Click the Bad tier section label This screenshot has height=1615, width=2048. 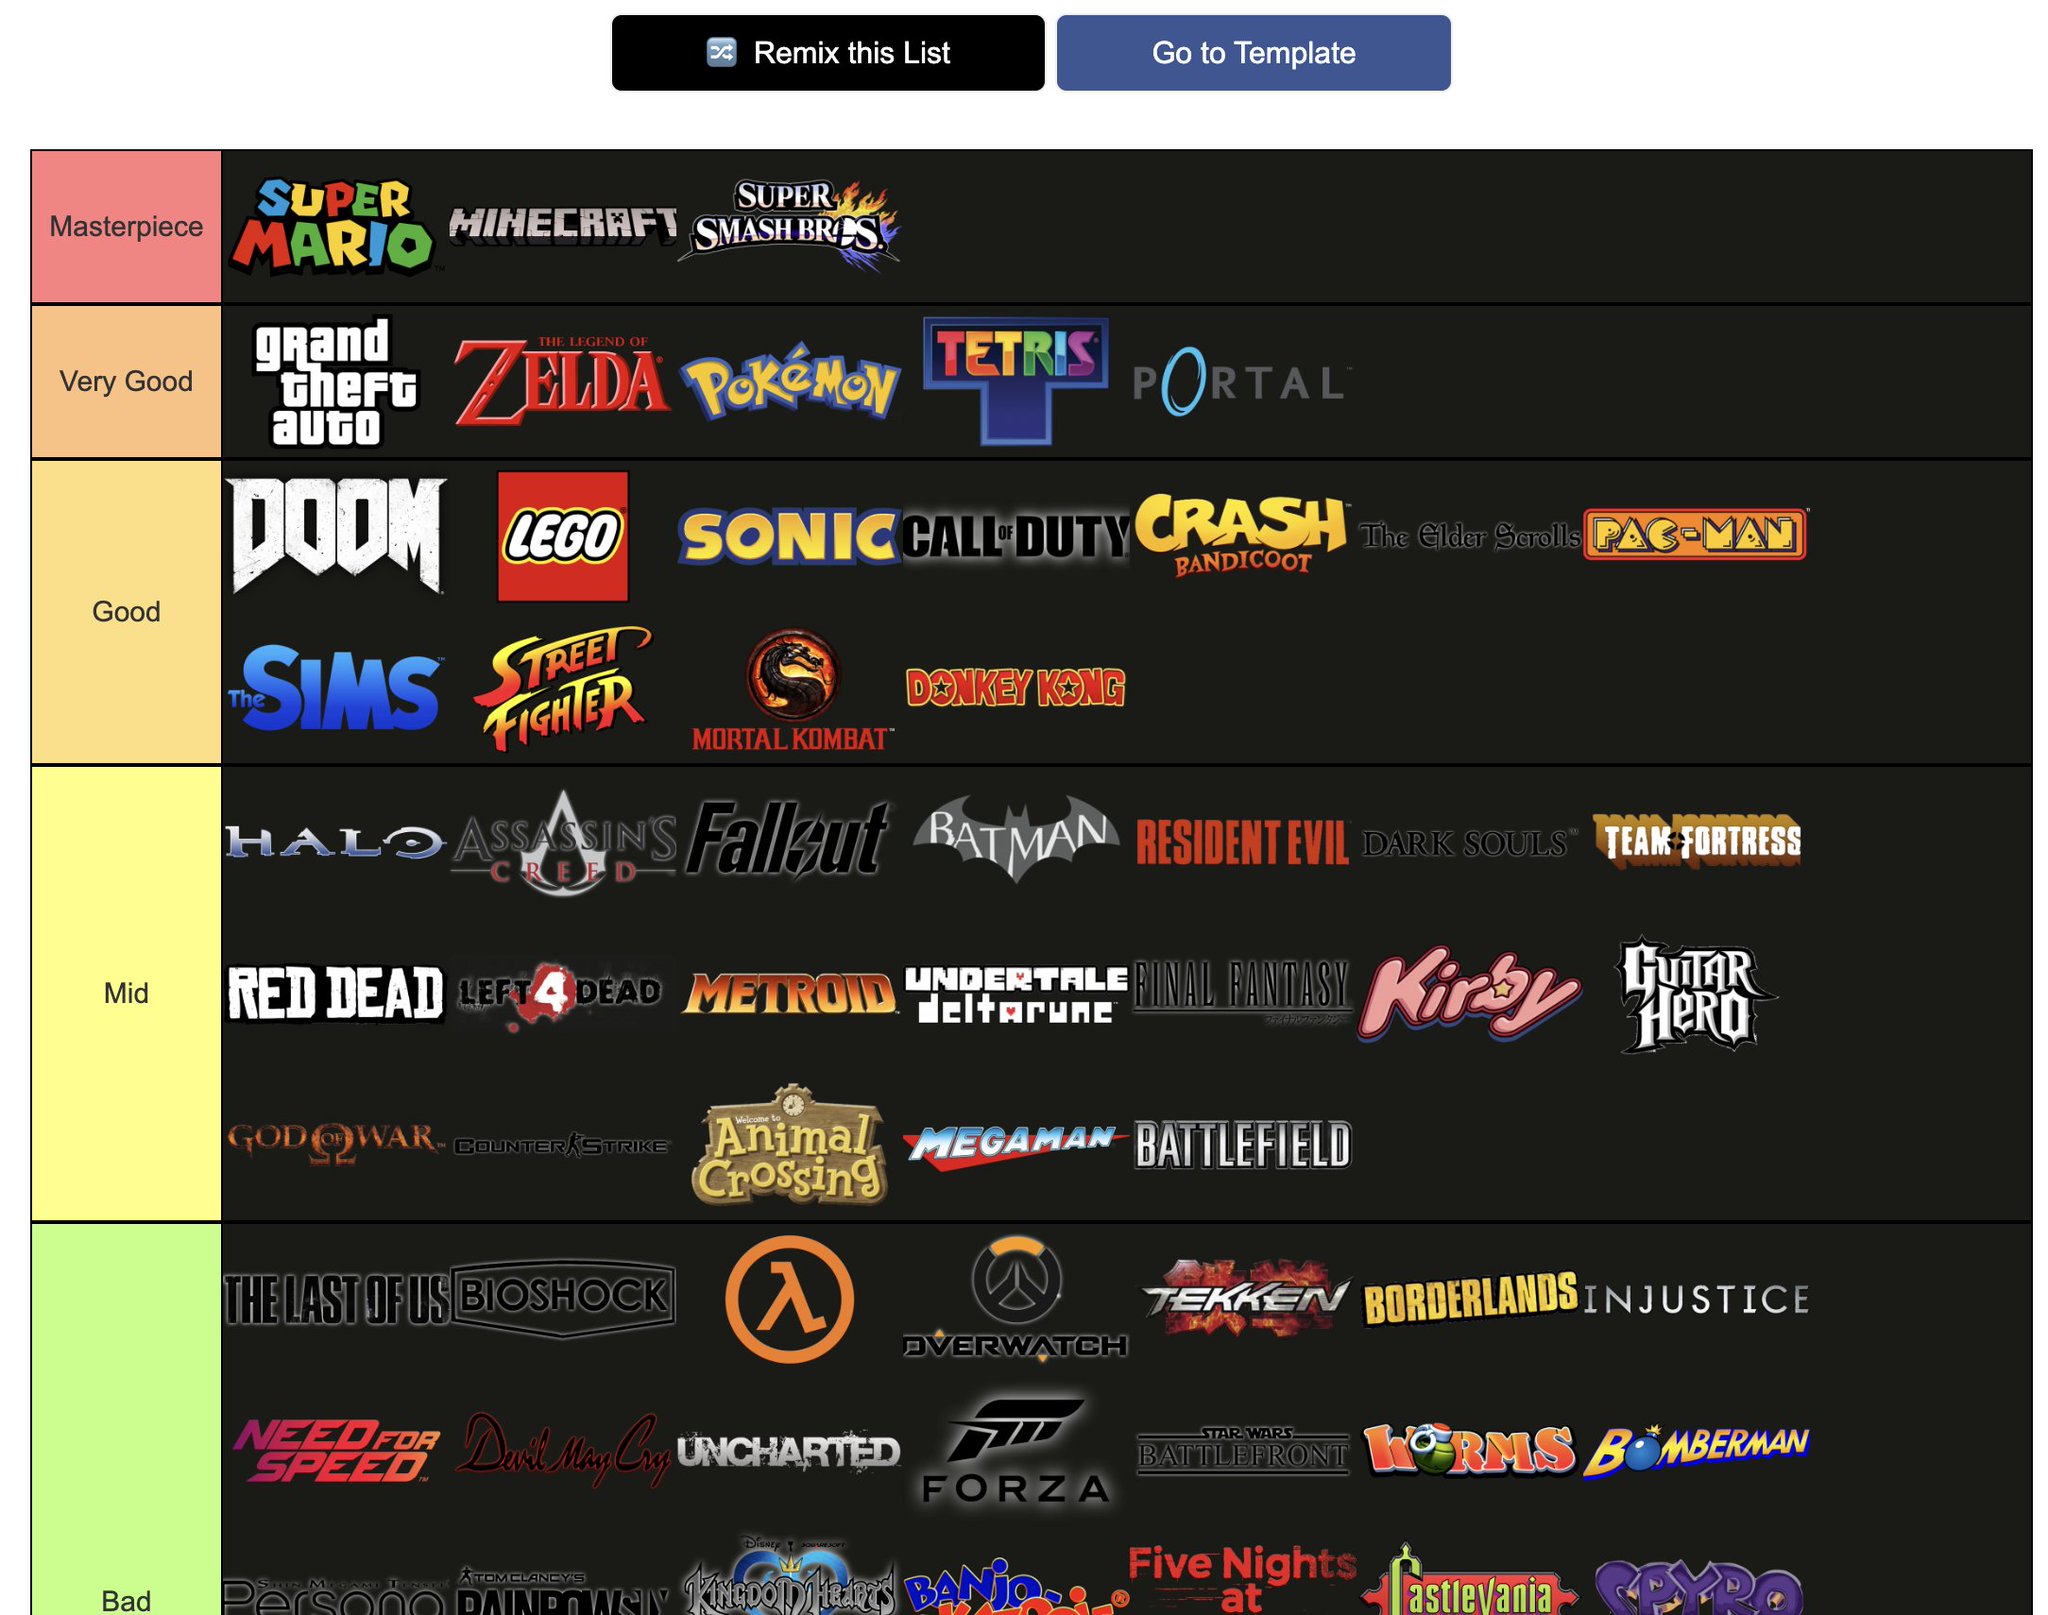pos(126,1595)
